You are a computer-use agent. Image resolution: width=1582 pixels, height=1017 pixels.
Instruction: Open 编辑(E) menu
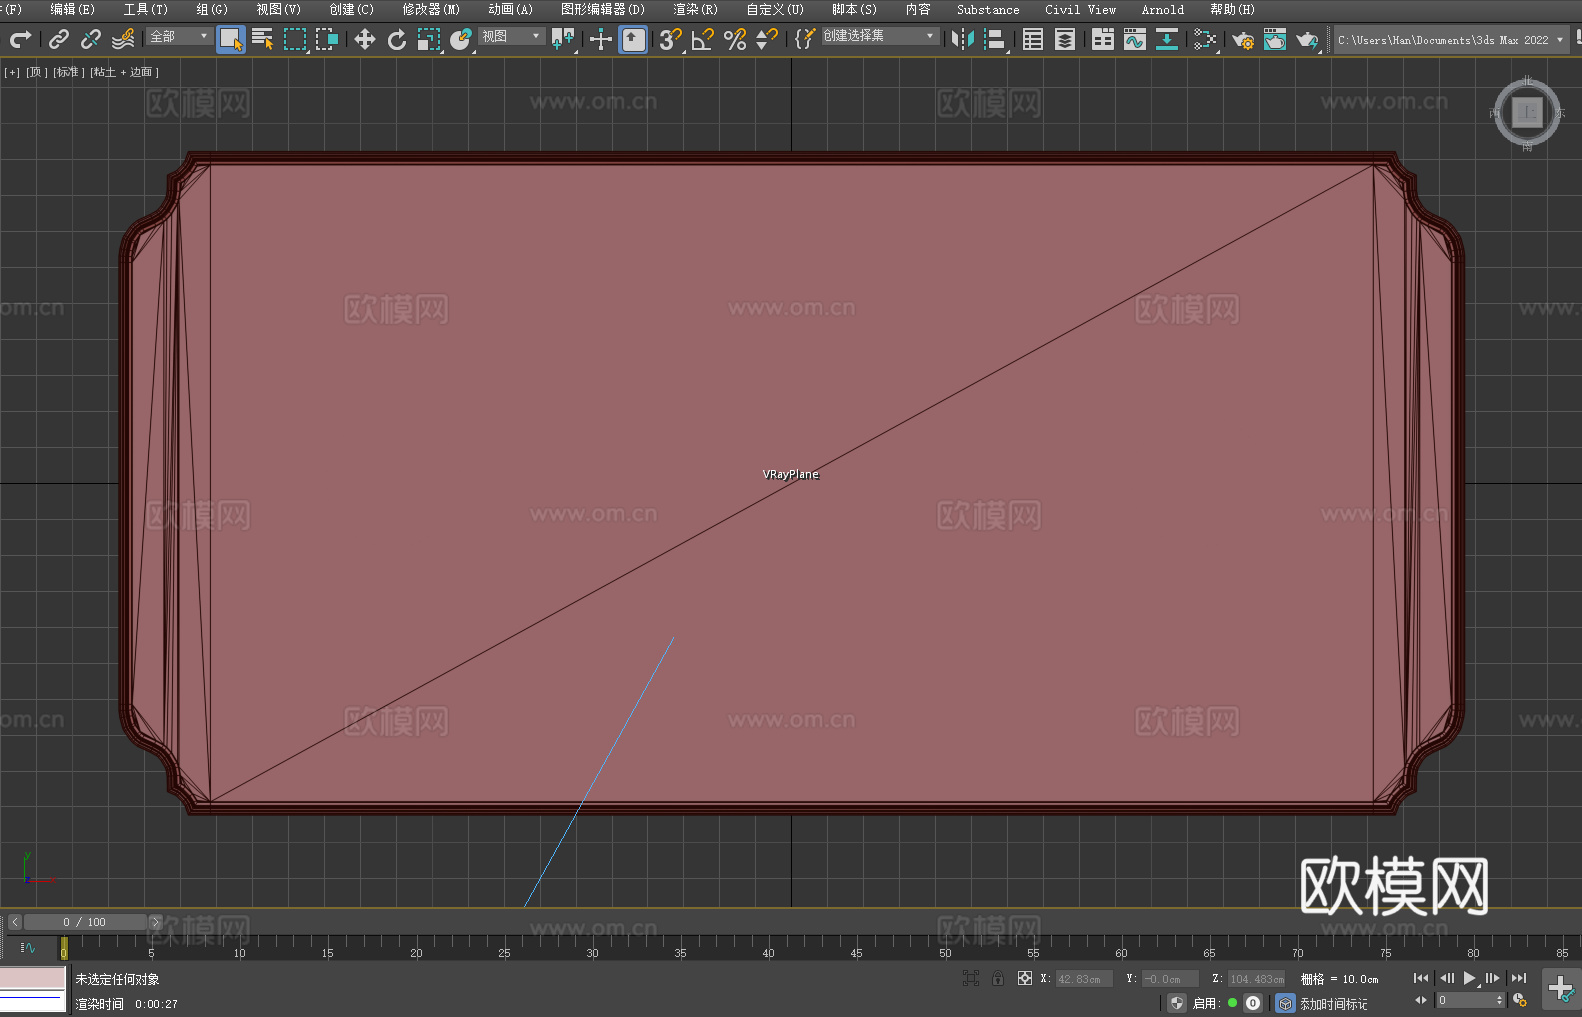click(72, 9)
